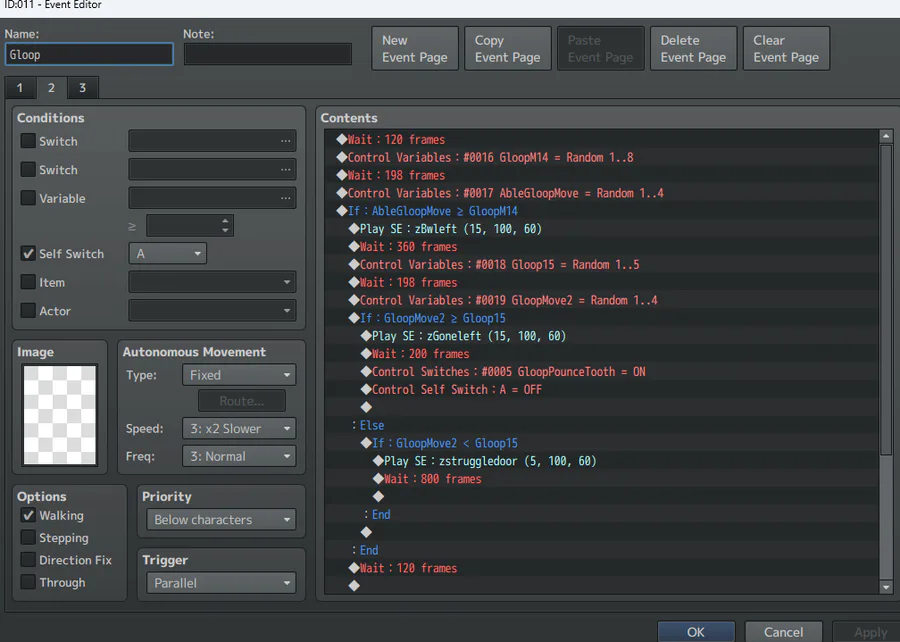The width and height of the screenshot is (900, 642).
Task: Open the Trigger dropdown showing Parallel
Action: click(221, 583)
